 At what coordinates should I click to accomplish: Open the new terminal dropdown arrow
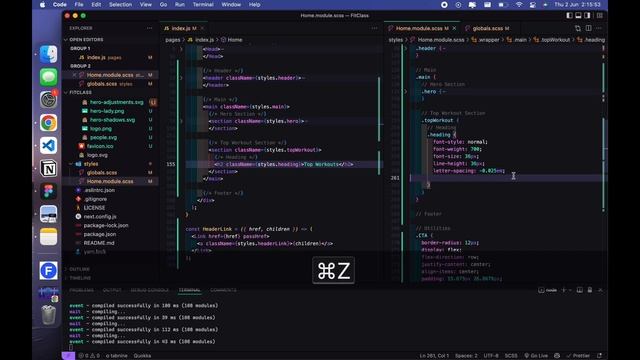(570, 290)
